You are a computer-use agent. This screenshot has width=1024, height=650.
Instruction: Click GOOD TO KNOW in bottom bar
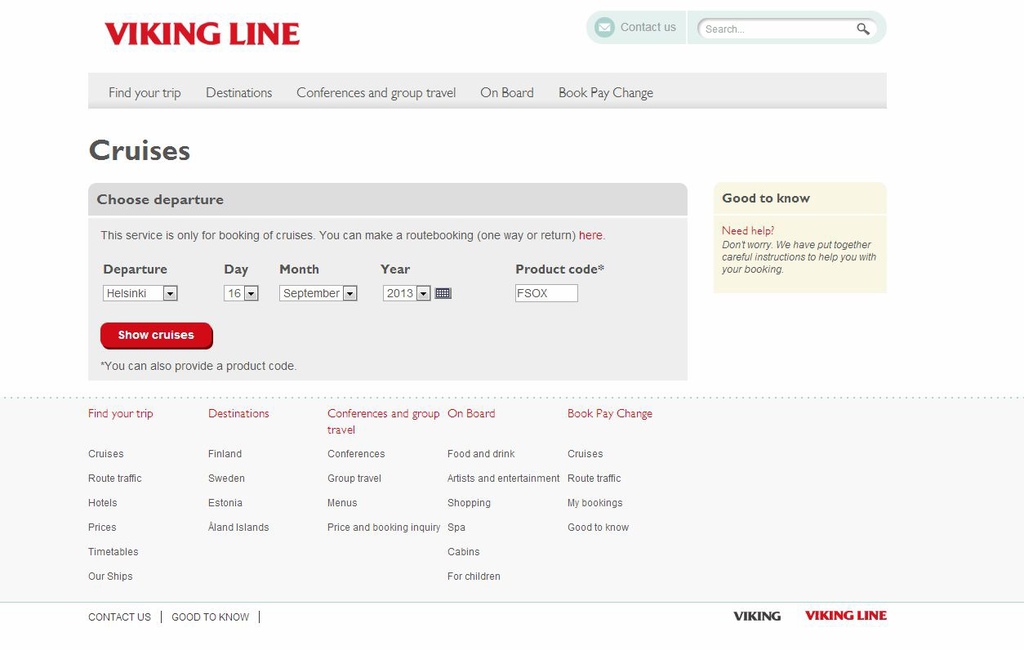[x=210, y=617]
